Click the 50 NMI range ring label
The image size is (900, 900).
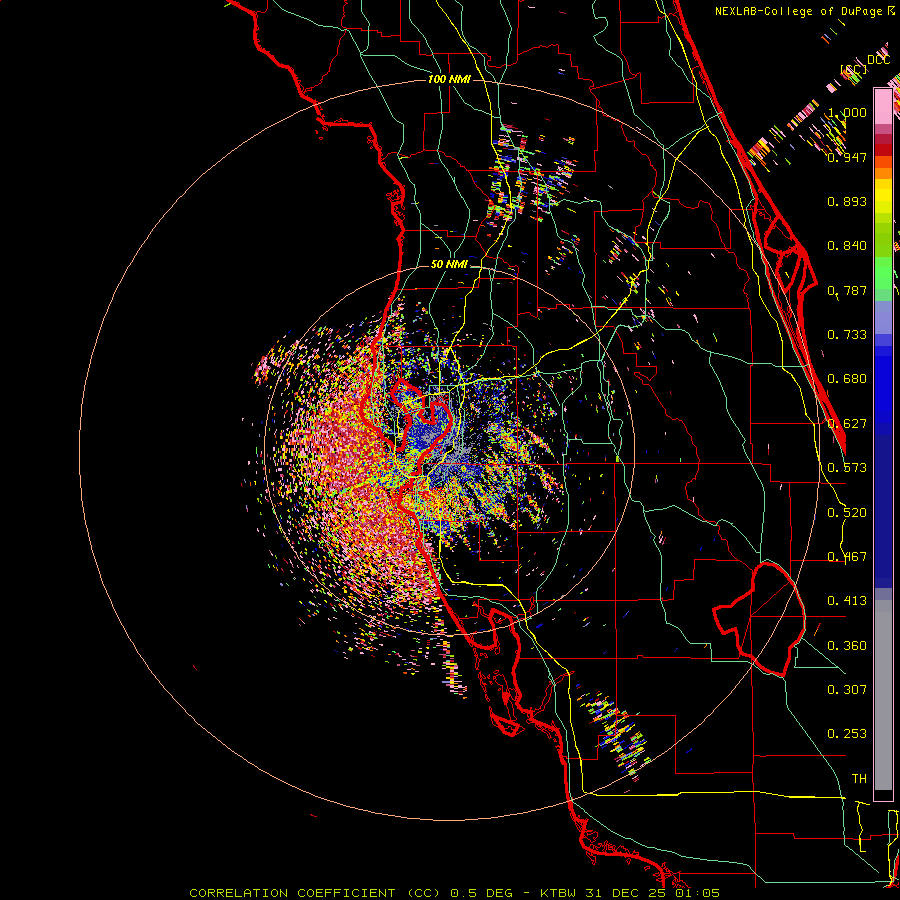click(449, 265)
